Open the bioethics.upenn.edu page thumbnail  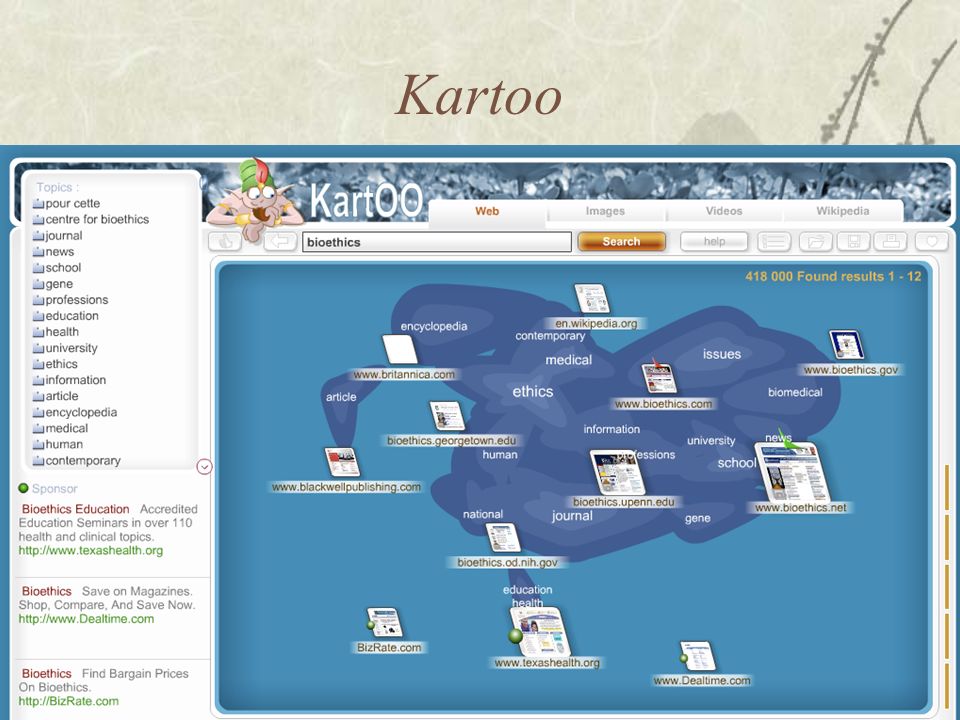point(617,472)
